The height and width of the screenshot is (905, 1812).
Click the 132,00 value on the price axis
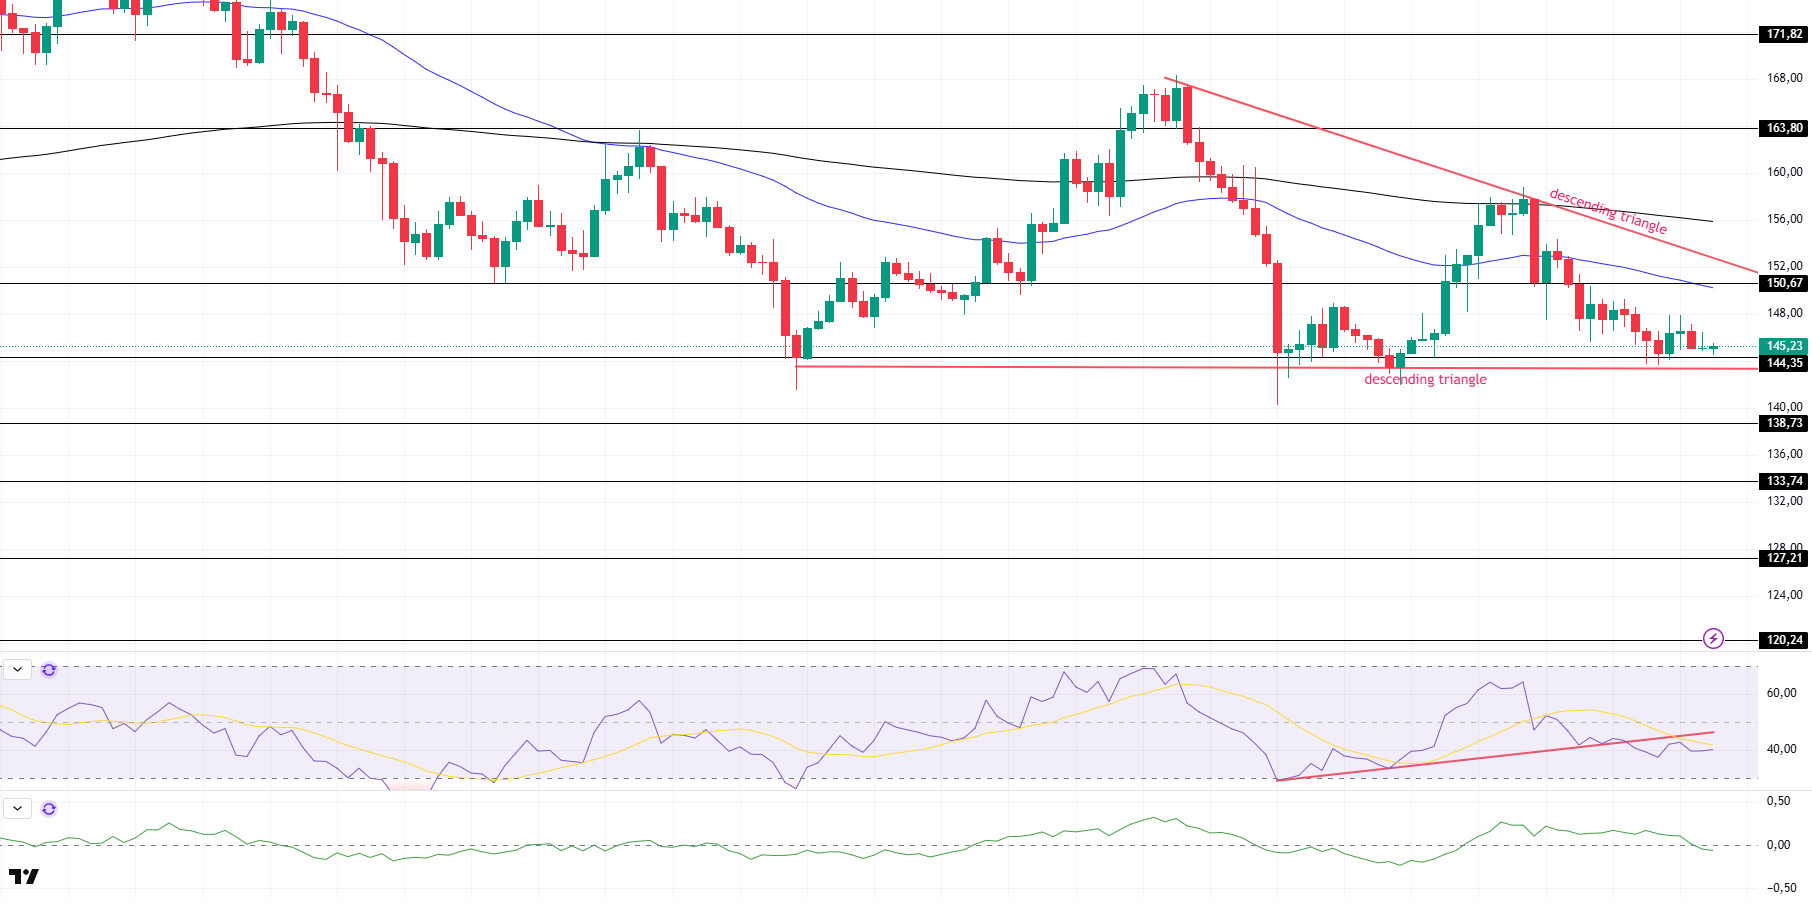1784,501
